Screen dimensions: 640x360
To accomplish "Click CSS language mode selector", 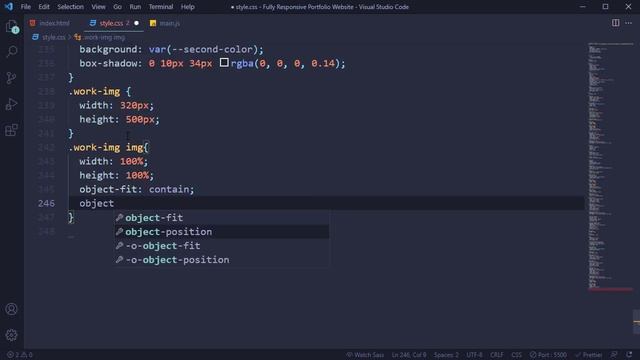I will (x=516, y=355).
